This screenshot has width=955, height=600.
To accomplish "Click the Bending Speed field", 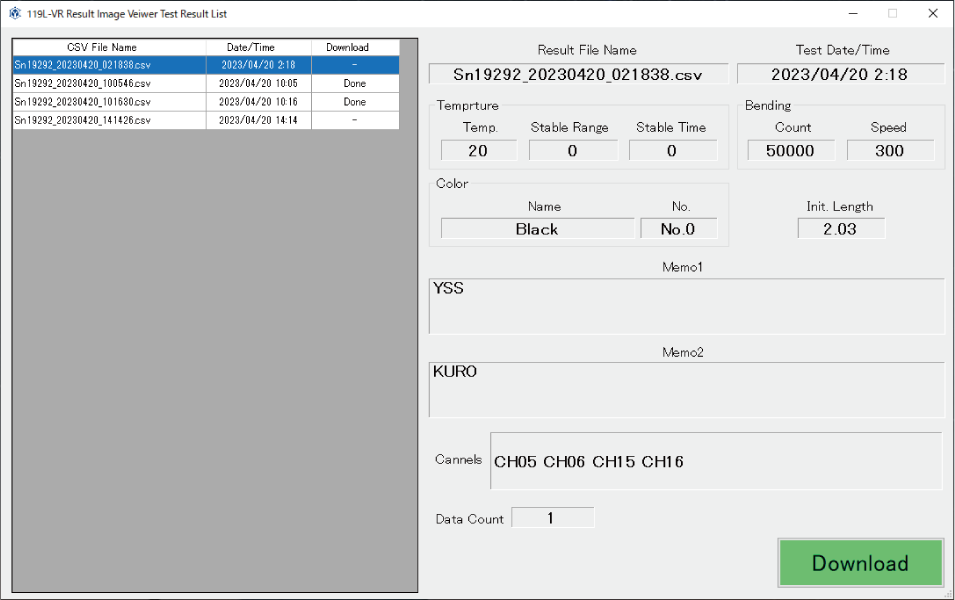I will 889,151.
